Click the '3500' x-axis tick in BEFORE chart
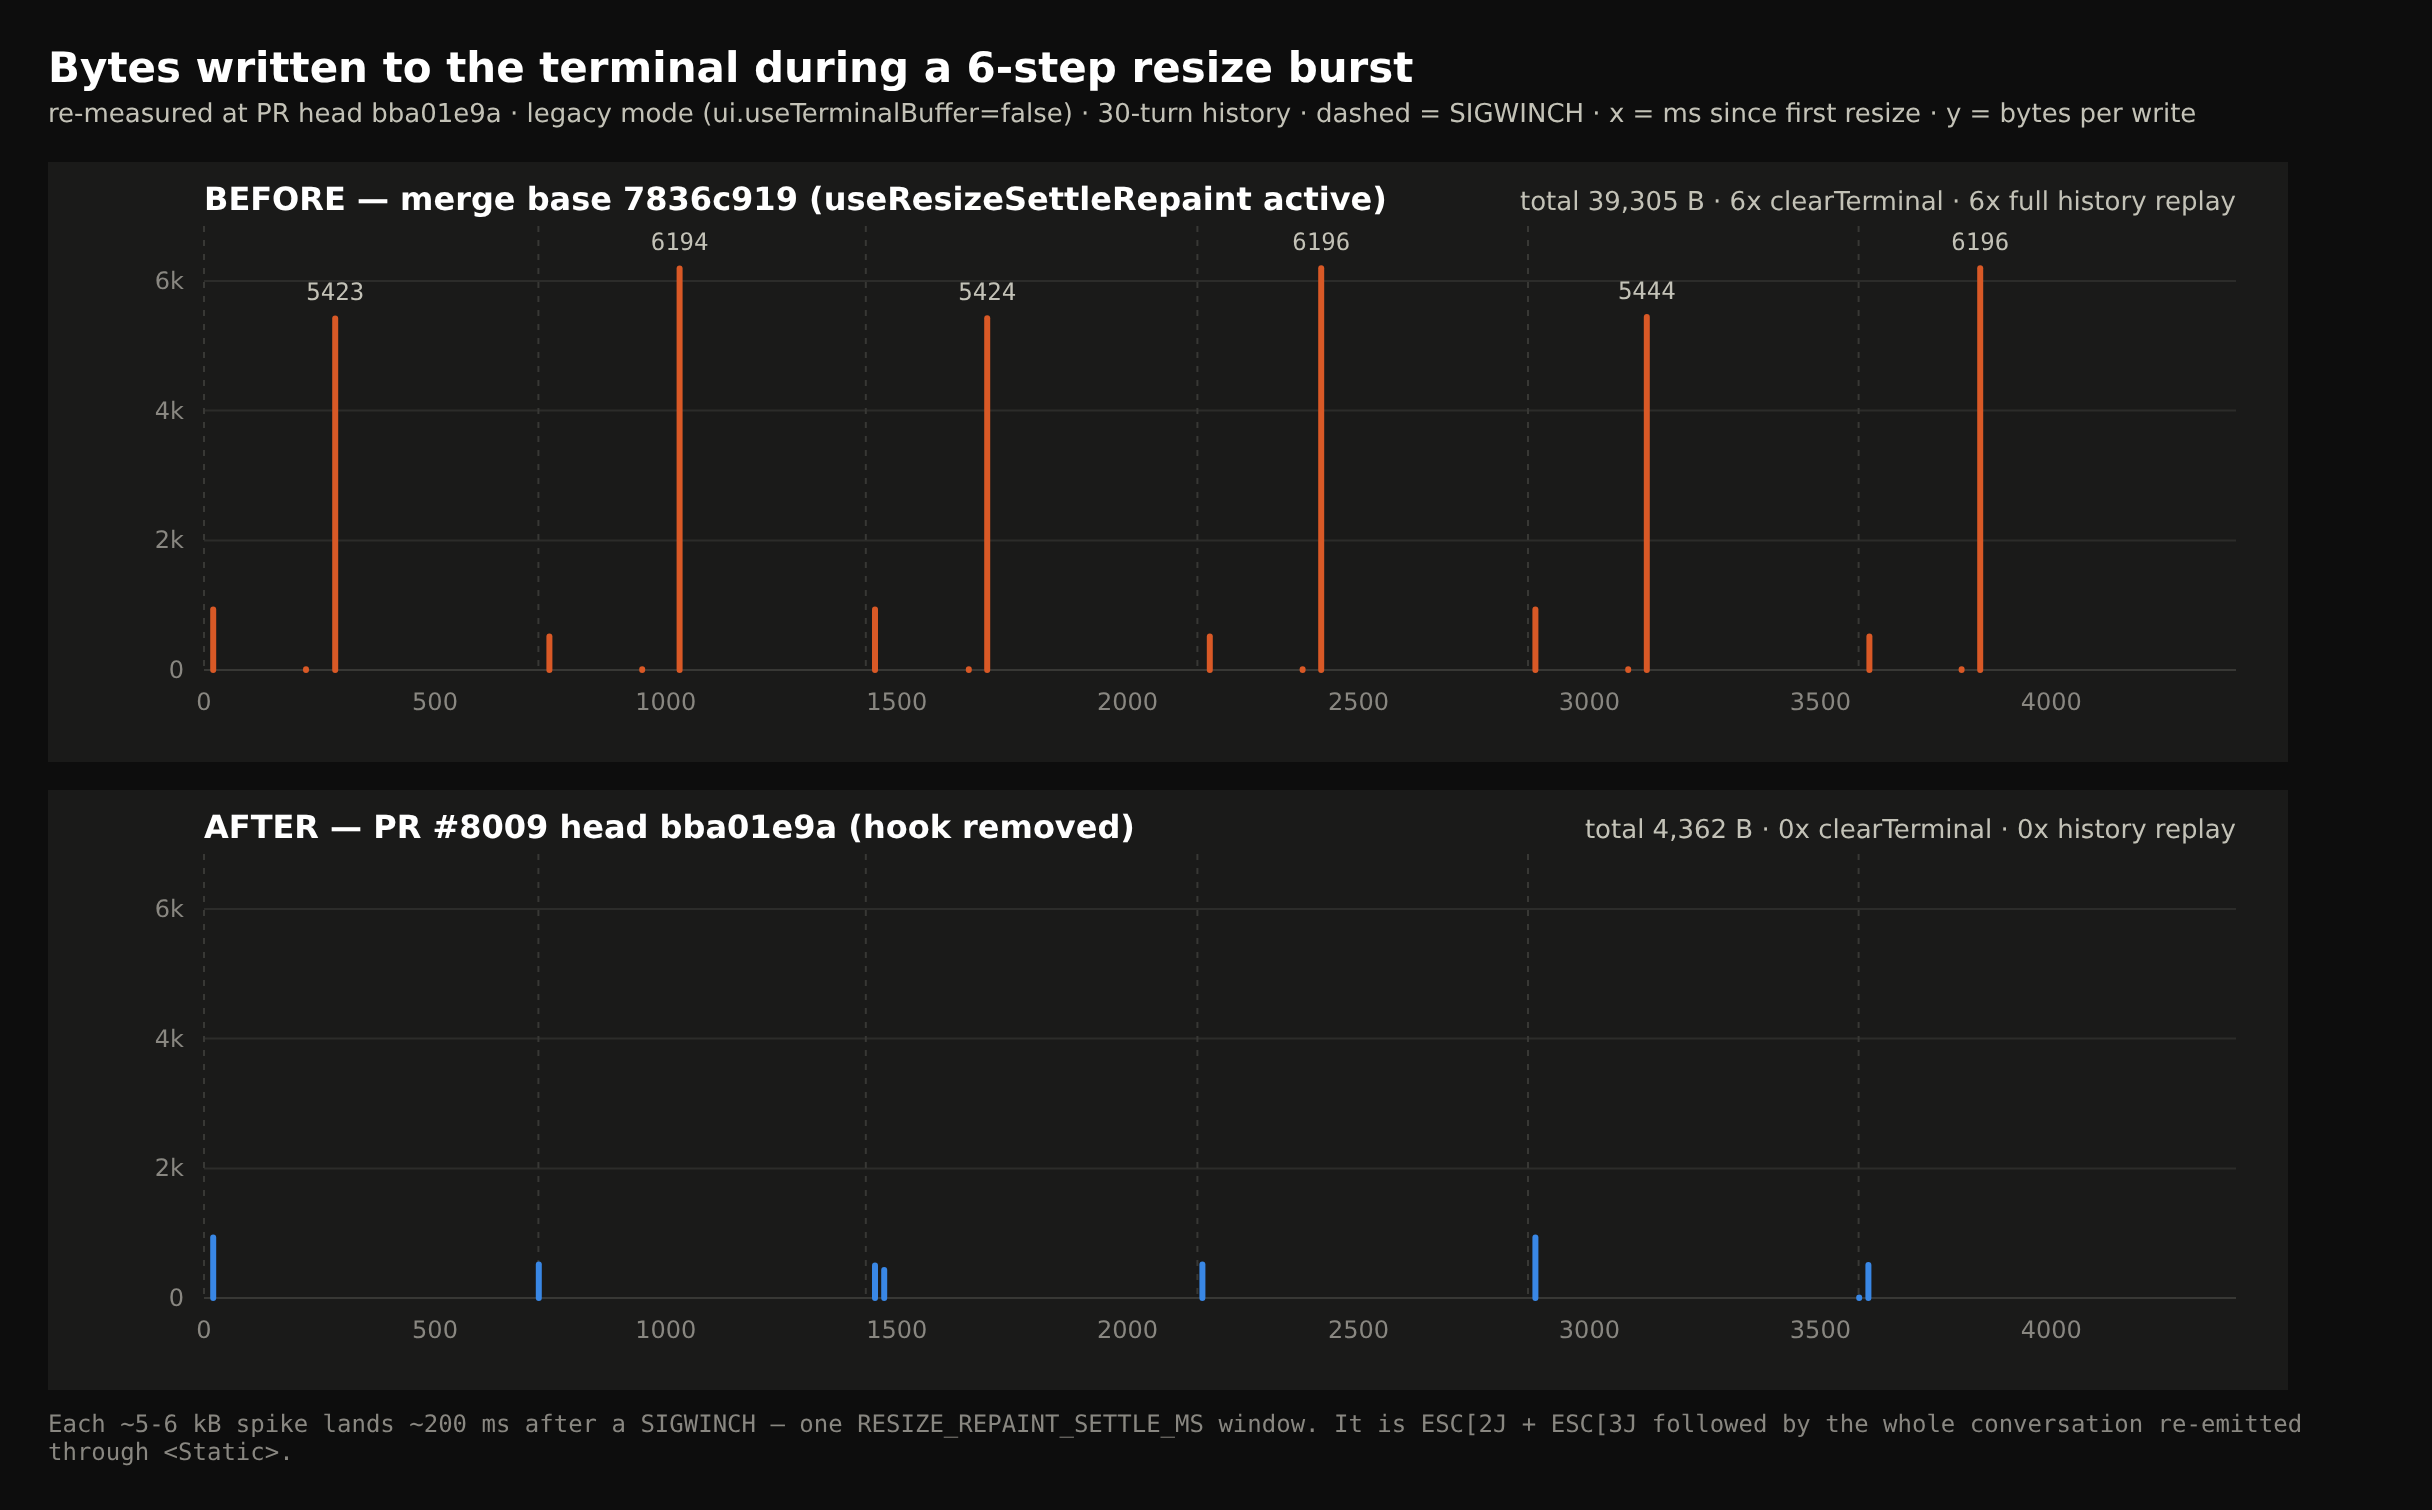This screenshot has width=2432, height=1510. (x=1820, y=702)
